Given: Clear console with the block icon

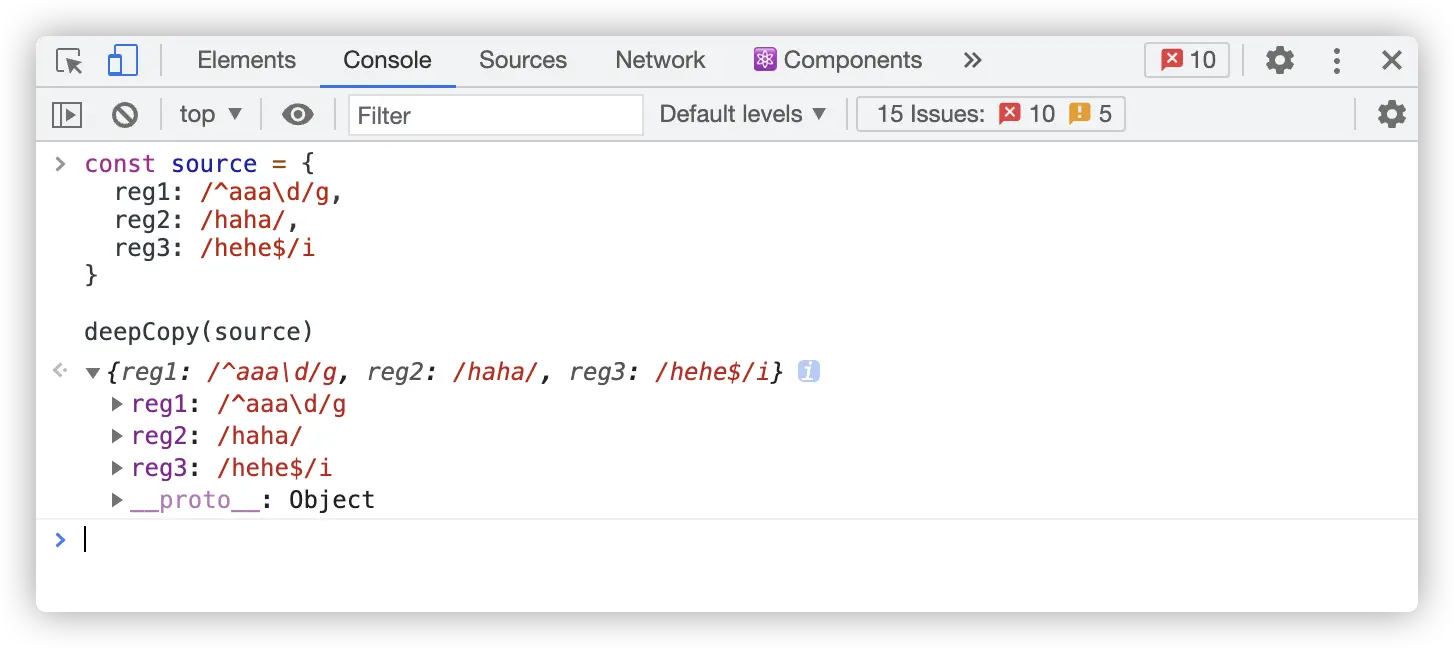Looking at the screenshot, I should click(x=125, y=115).
